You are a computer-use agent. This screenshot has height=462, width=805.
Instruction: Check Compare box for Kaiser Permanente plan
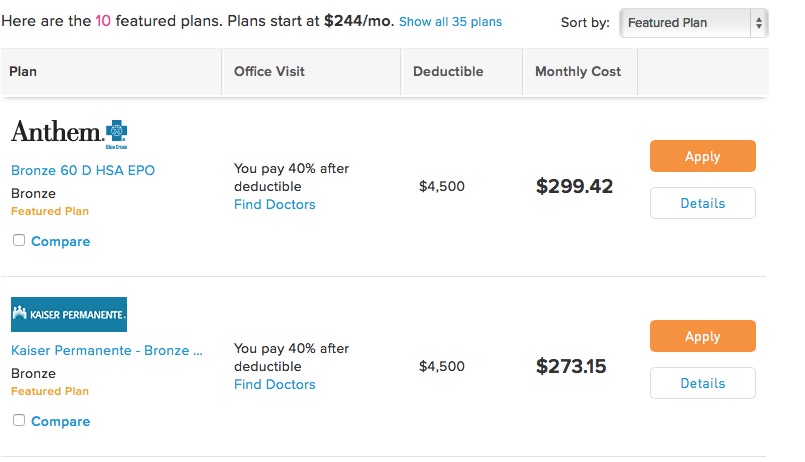click(19, 420)
